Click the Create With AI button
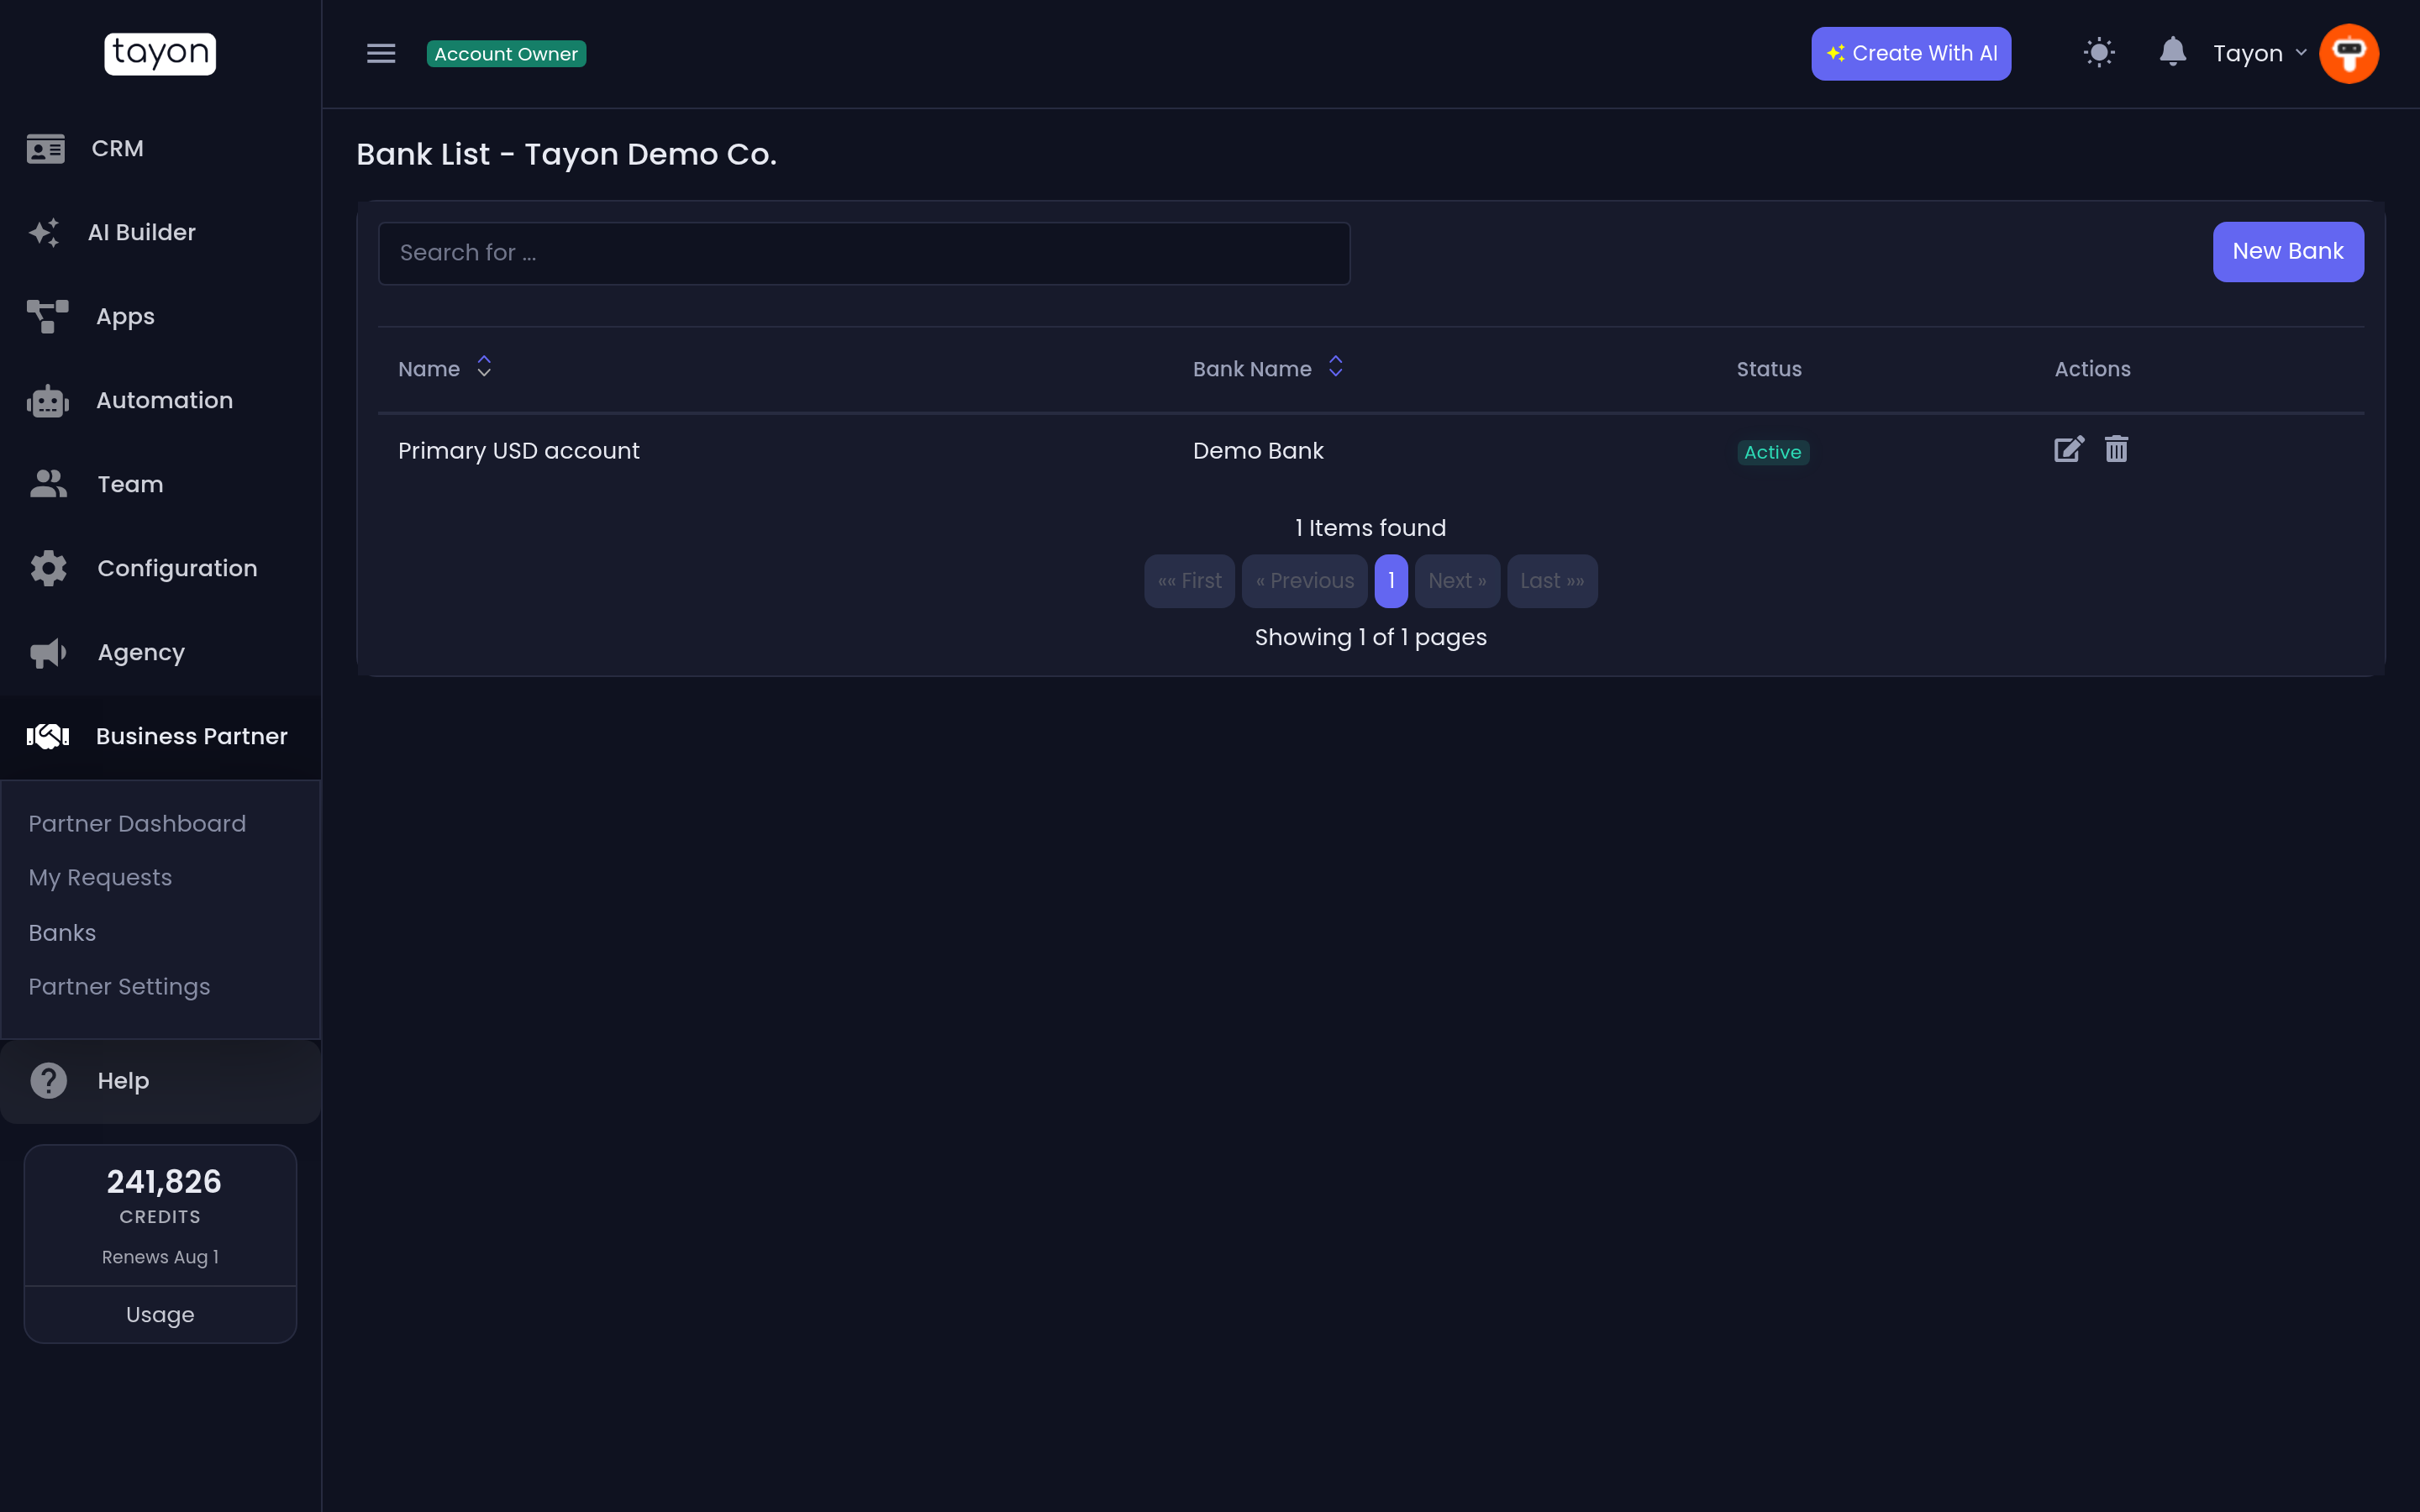Viewport: 2420px width, 1512px height. 1911,53
